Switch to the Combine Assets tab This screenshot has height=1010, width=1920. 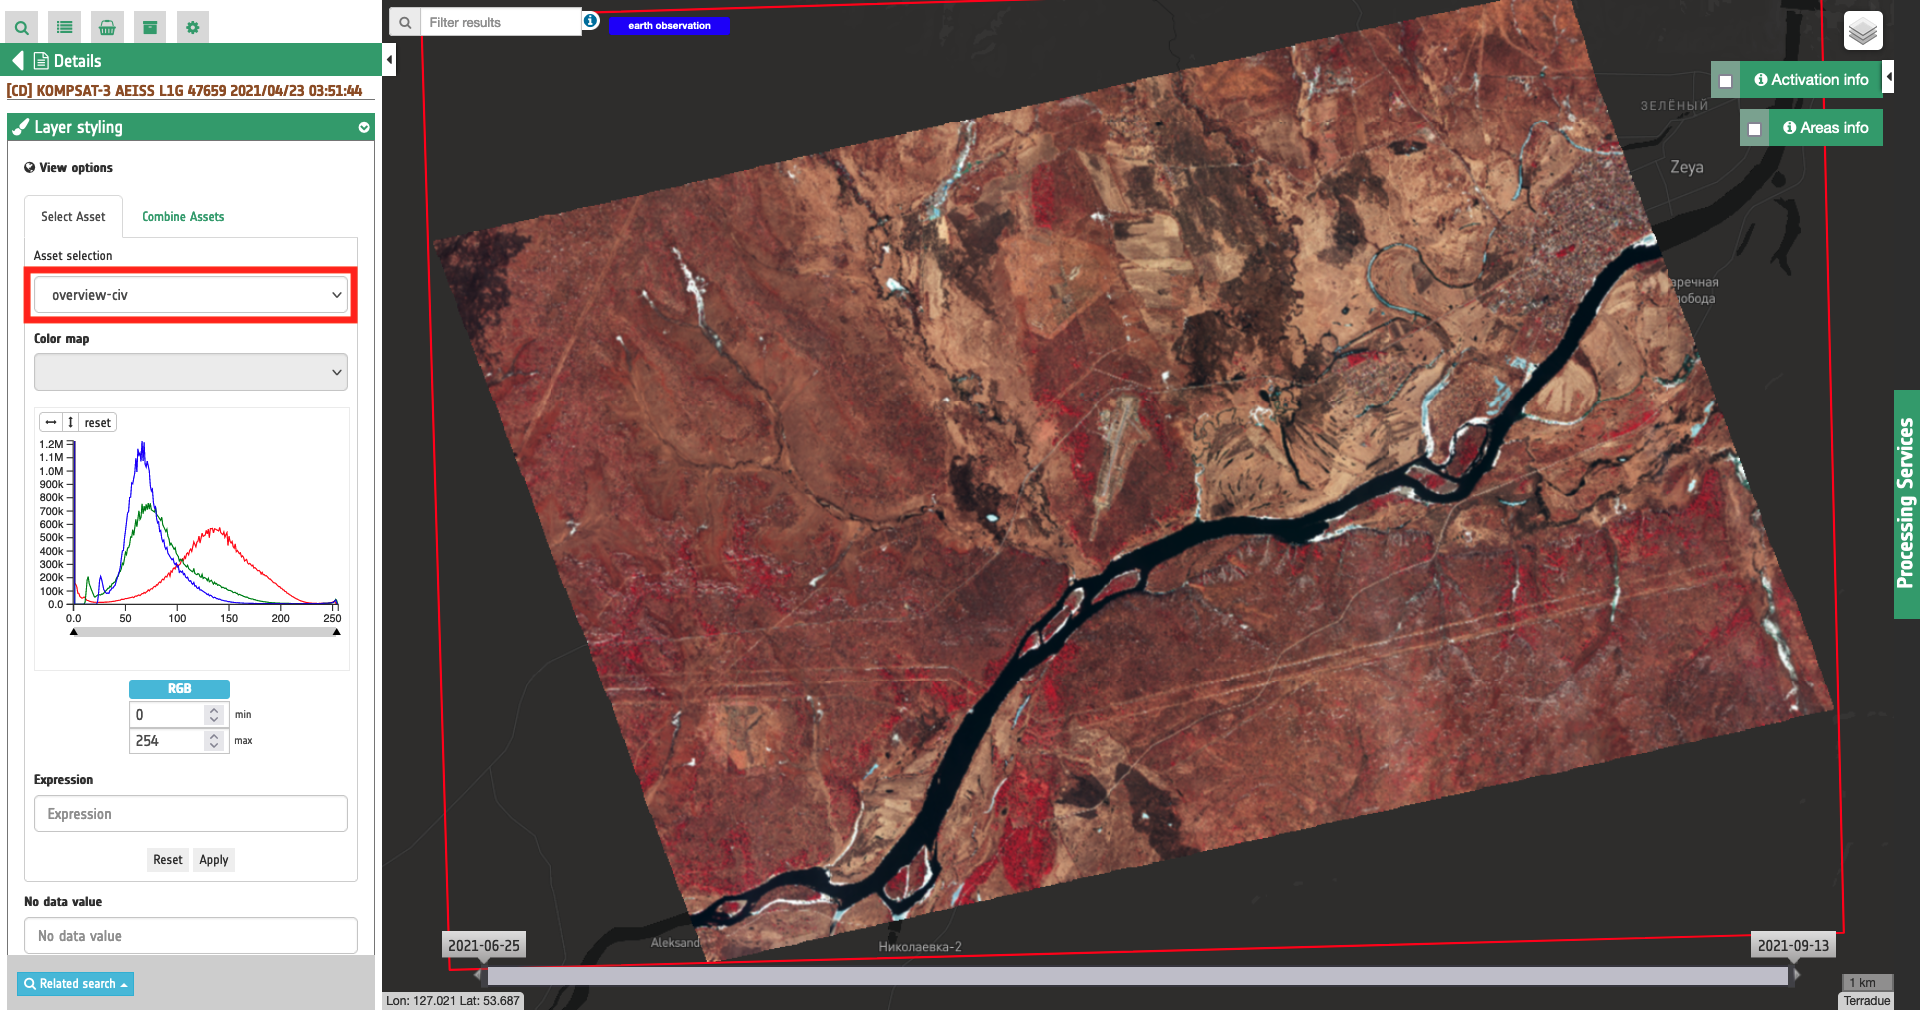click(183, 217)
